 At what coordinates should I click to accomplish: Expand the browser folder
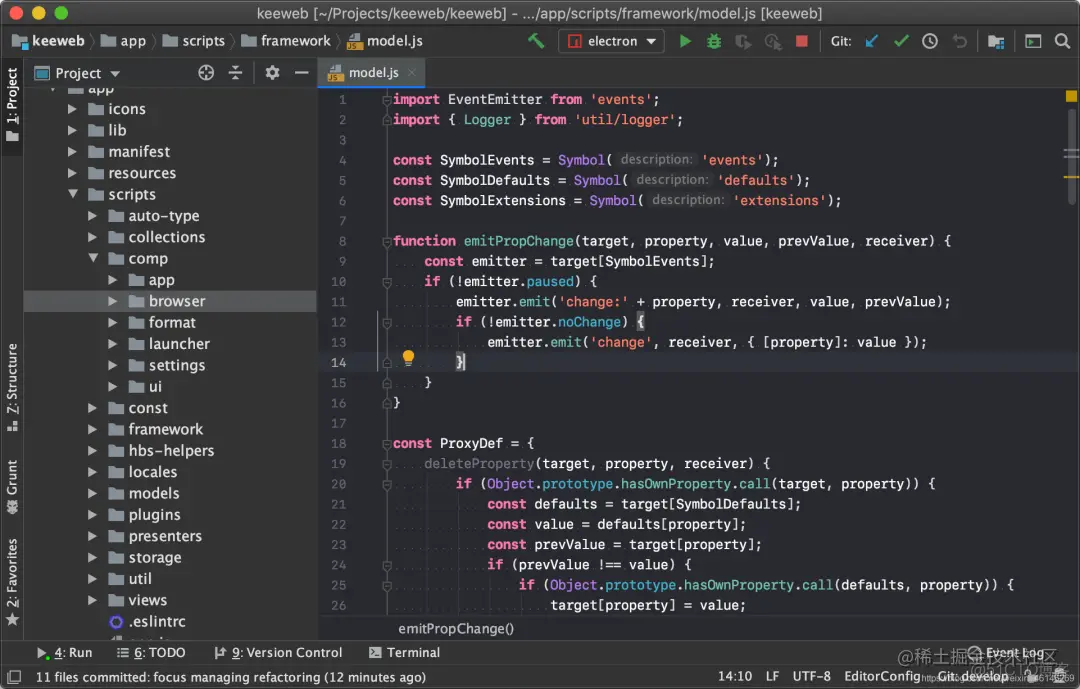(x=113, y=301)
